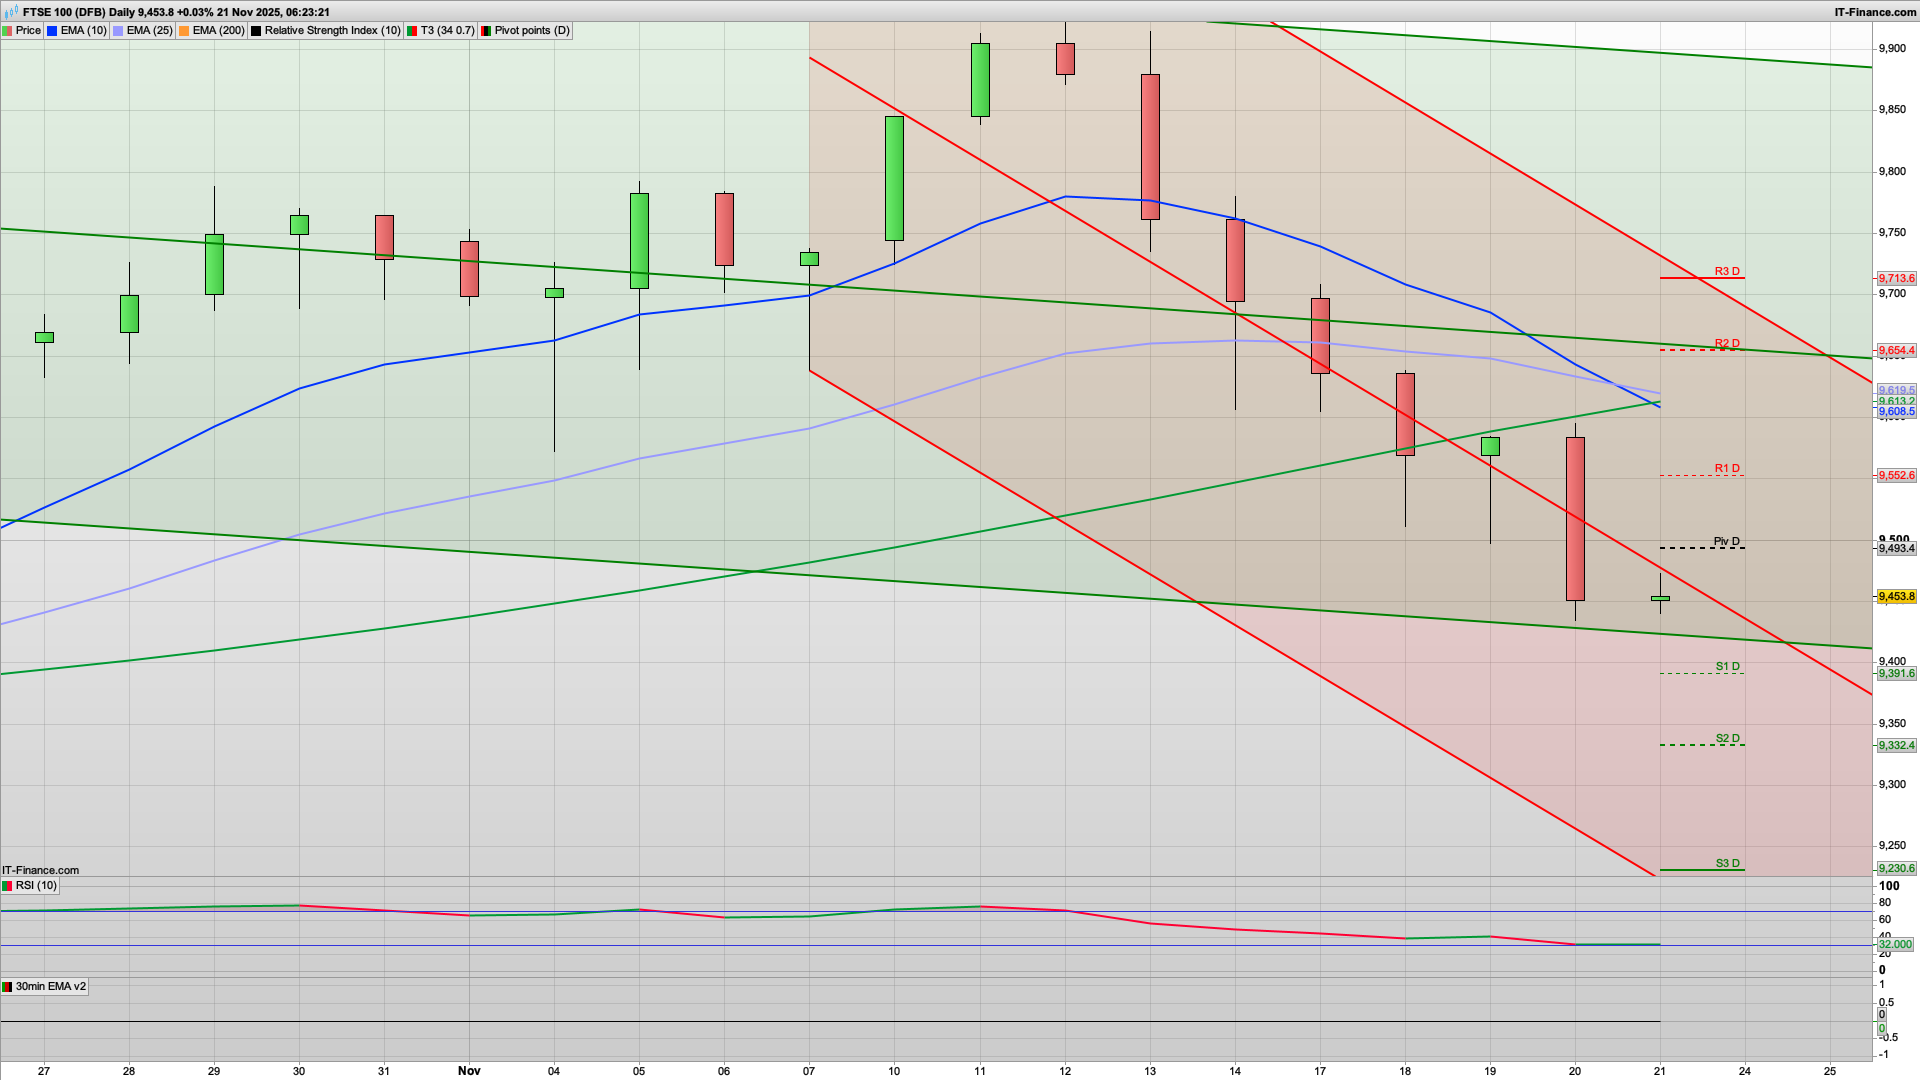Click the RSI (10) subpanel icon
Viewport: 1920px width, 1080px height.
[8, 886]
